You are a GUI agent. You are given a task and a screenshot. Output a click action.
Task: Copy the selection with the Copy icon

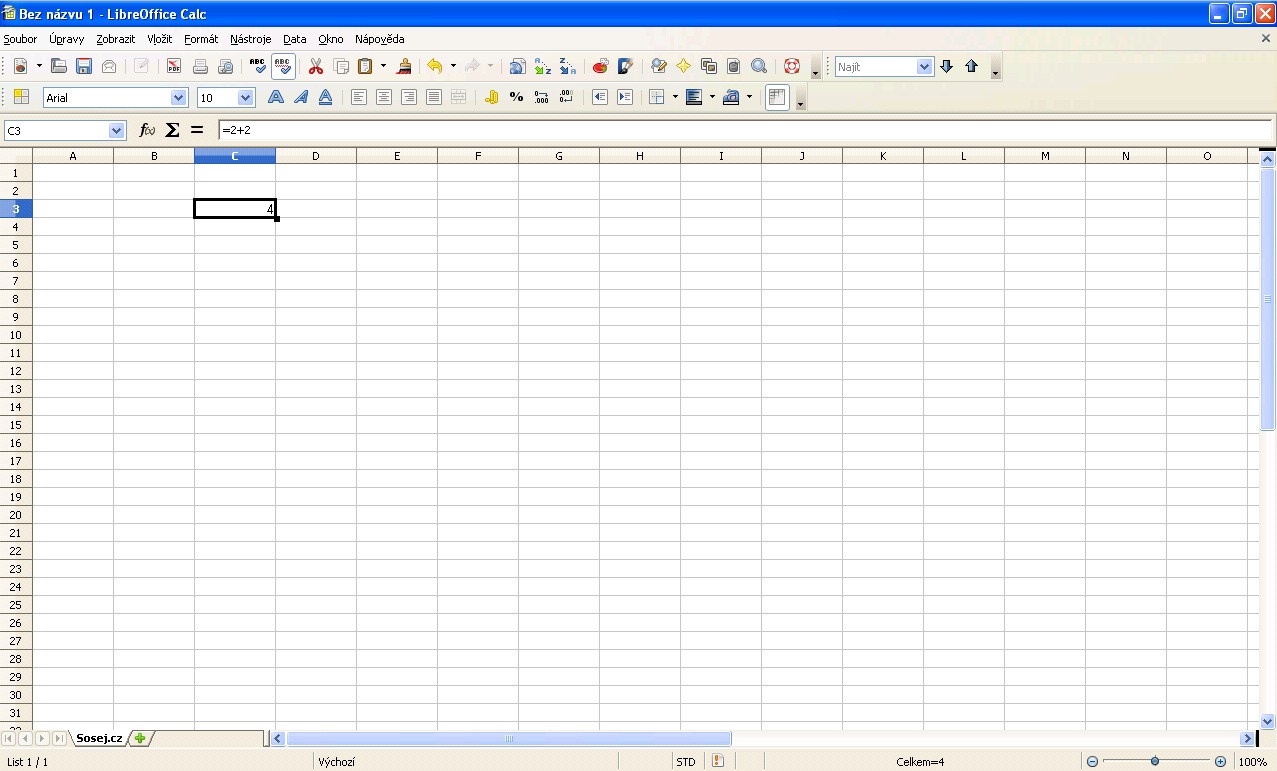341,67
